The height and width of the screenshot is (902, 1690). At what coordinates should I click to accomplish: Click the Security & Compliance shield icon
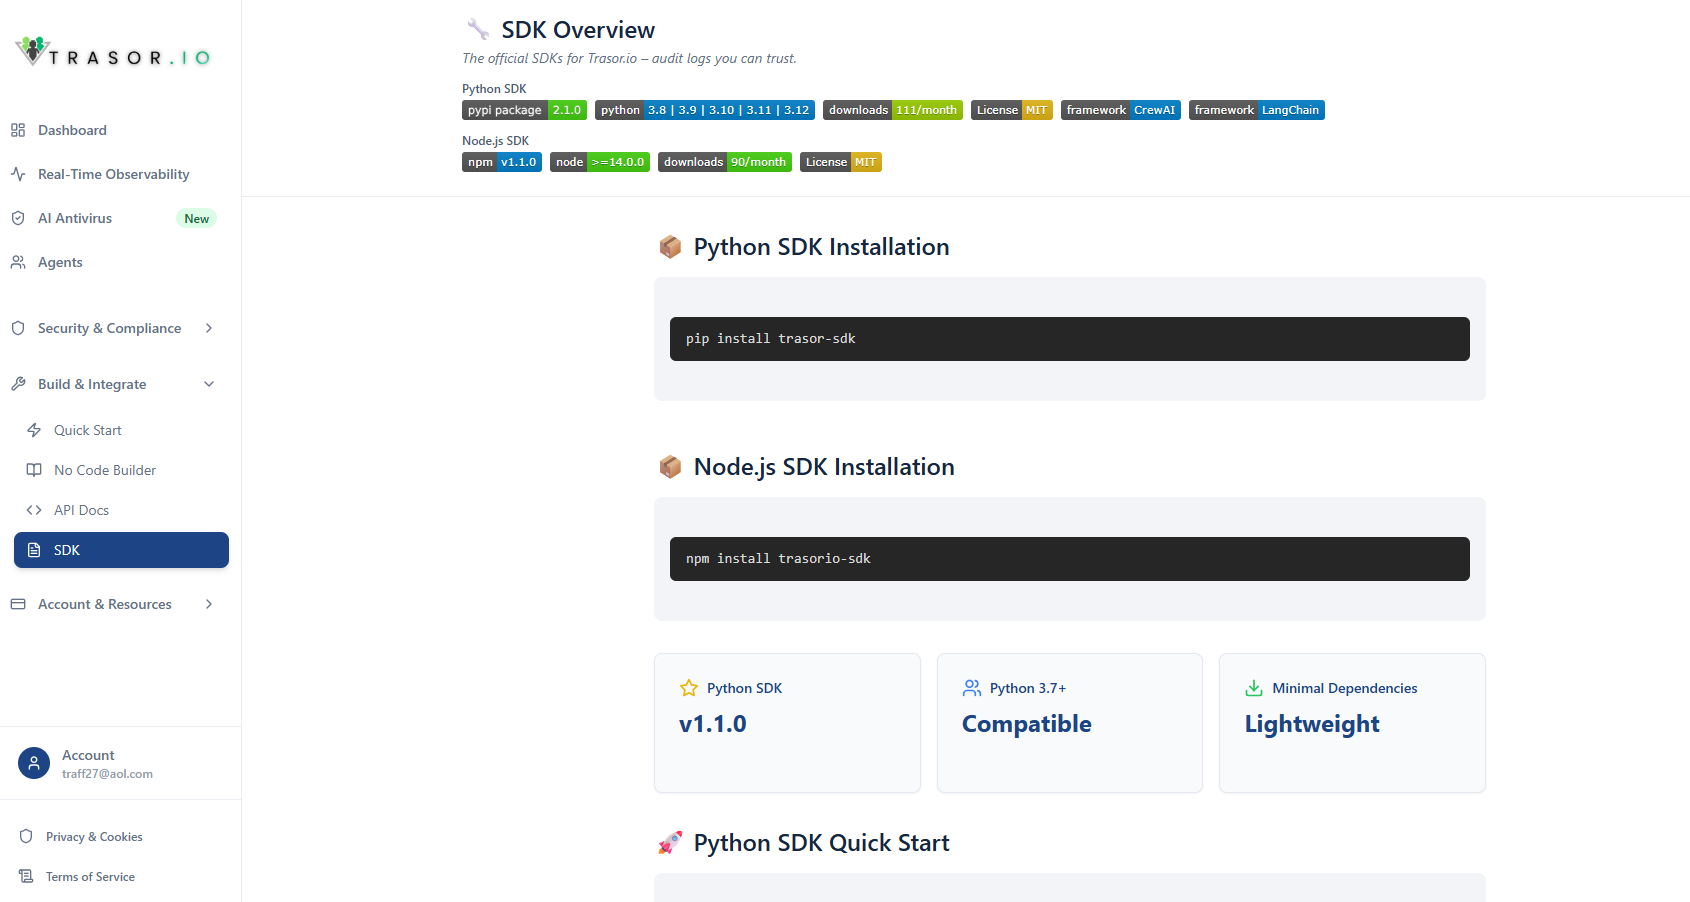coord(17,328)
